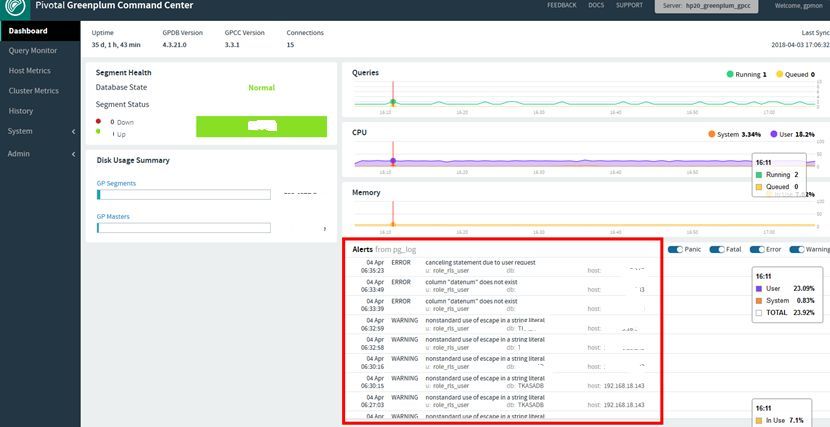Click the GP Masters usage bar
The width and height of the screenshot is (830, 427).
click(x=184, y=228)
